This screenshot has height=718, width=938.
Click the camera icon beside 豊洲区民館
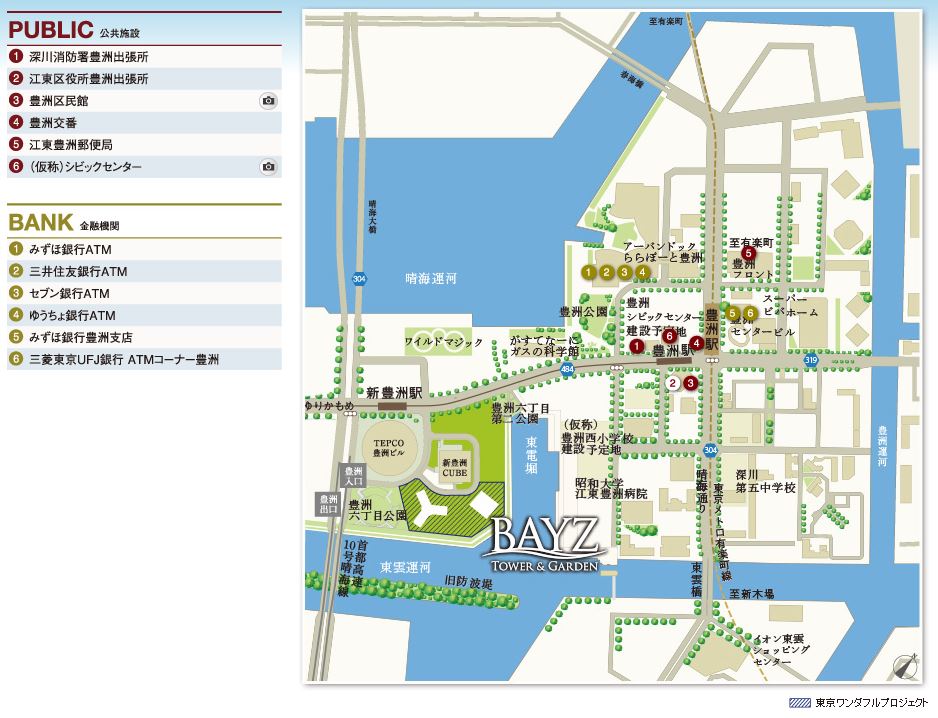[x=268, y=101]
